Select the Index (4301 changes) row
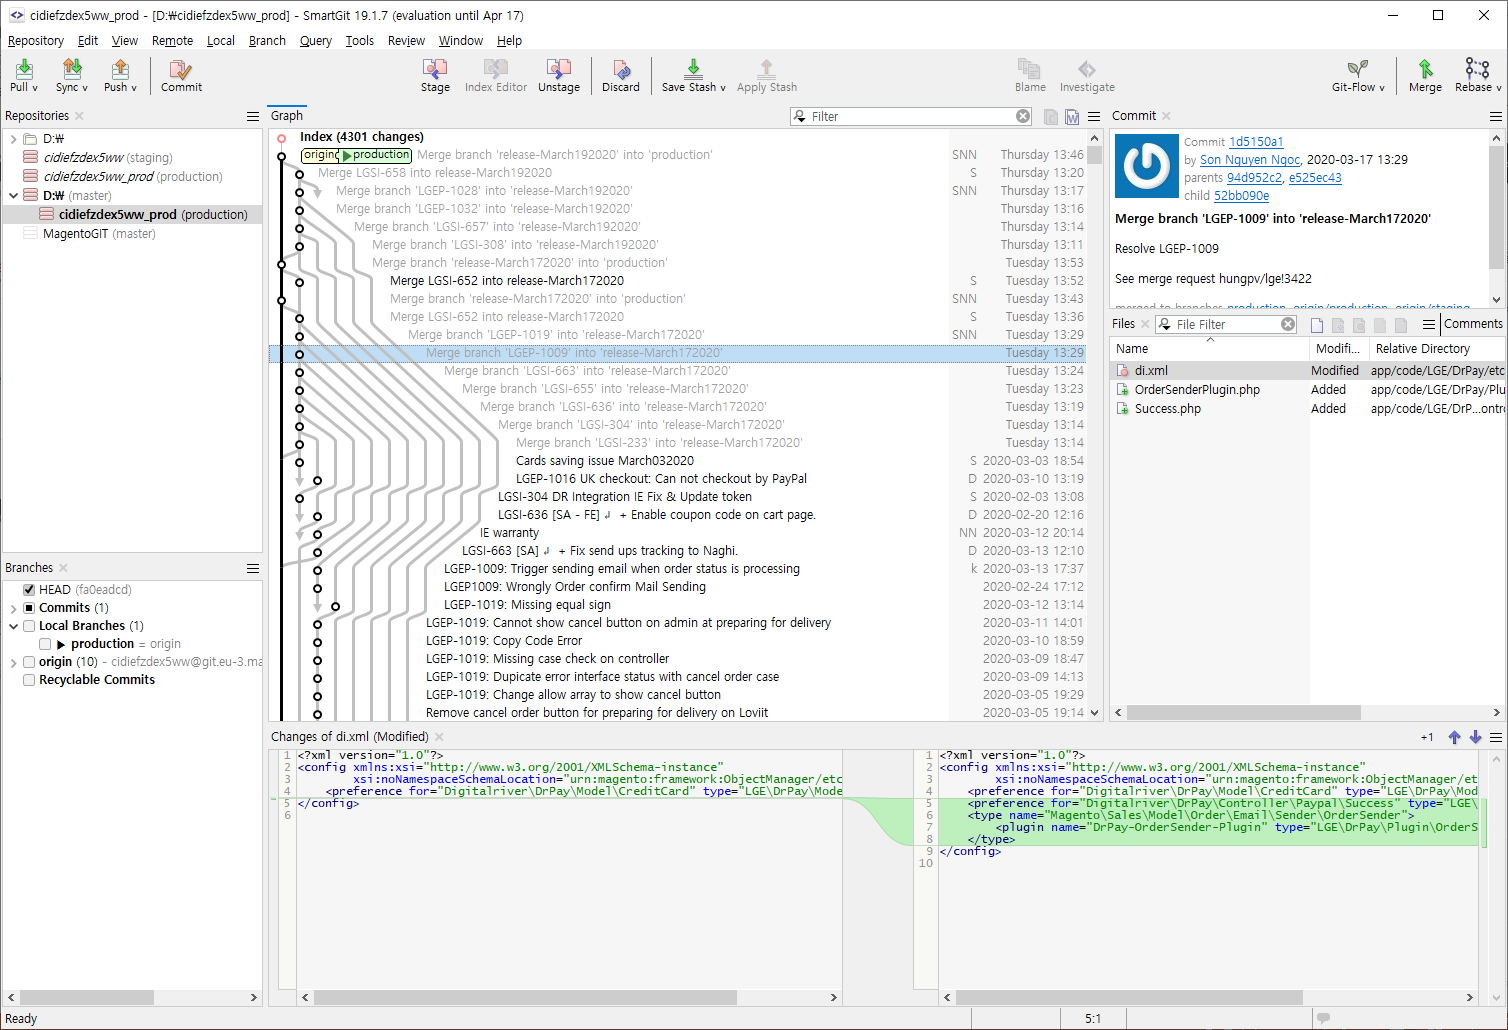Image resolution: width=1508 pixels, height=1030 pixels. coord(362,137)
